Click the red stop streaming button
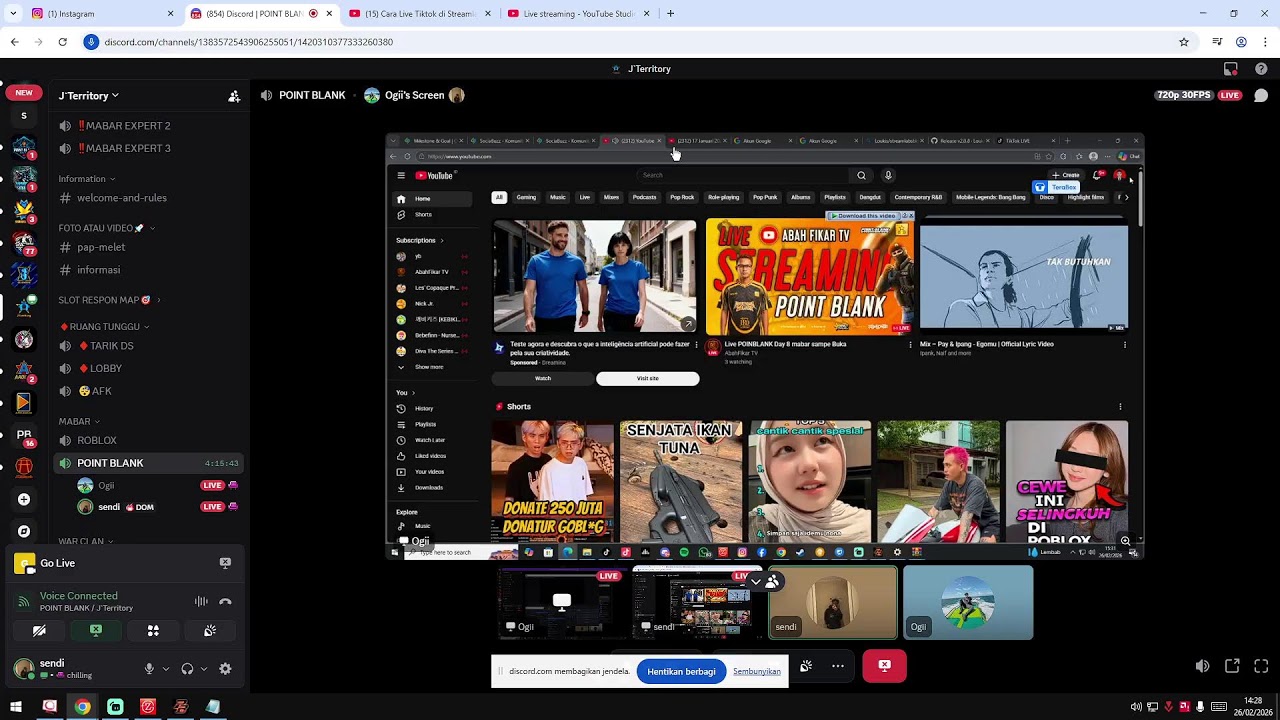The width and height of the screenshot is (1280, 720). click(884, 666)
